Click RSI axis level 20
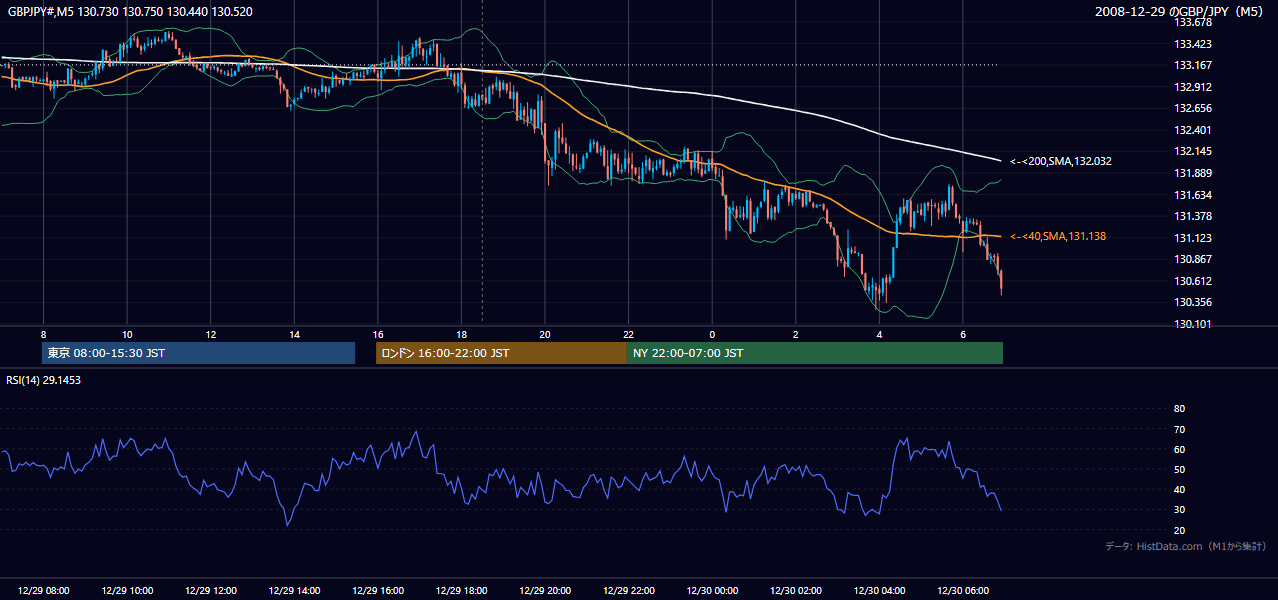The height and width of the screenshot is (600, 1278). 1179,530
